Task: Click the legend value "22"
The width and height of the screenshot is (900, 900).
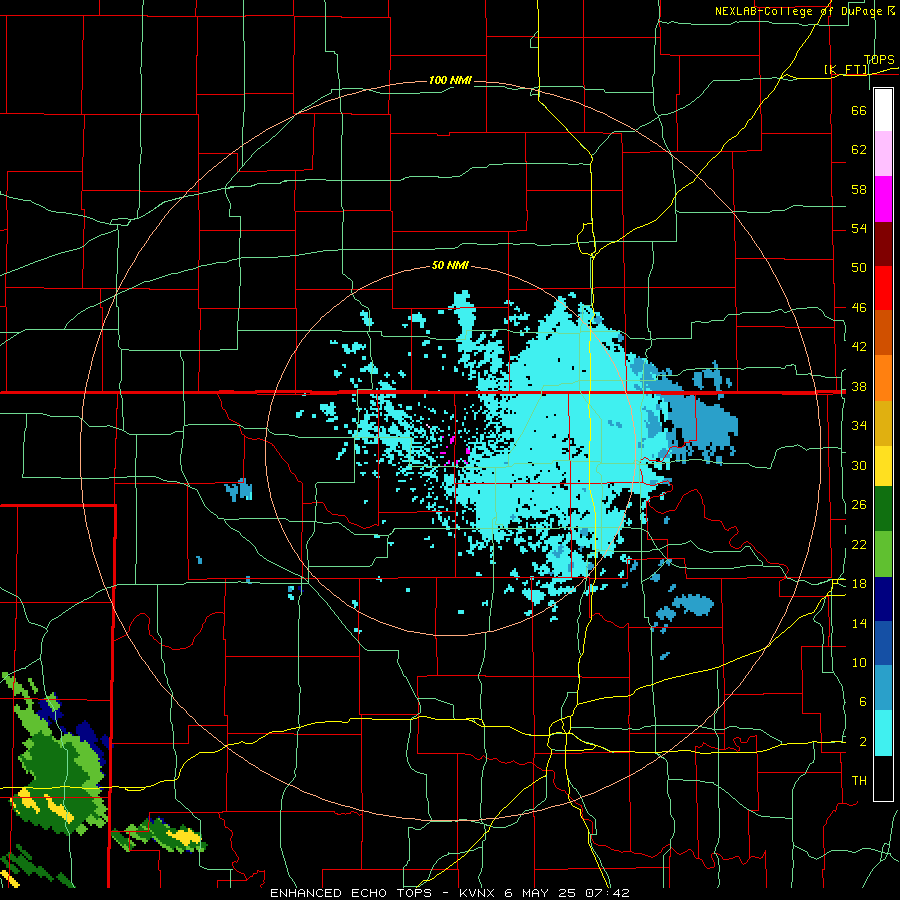Action: 859,544
